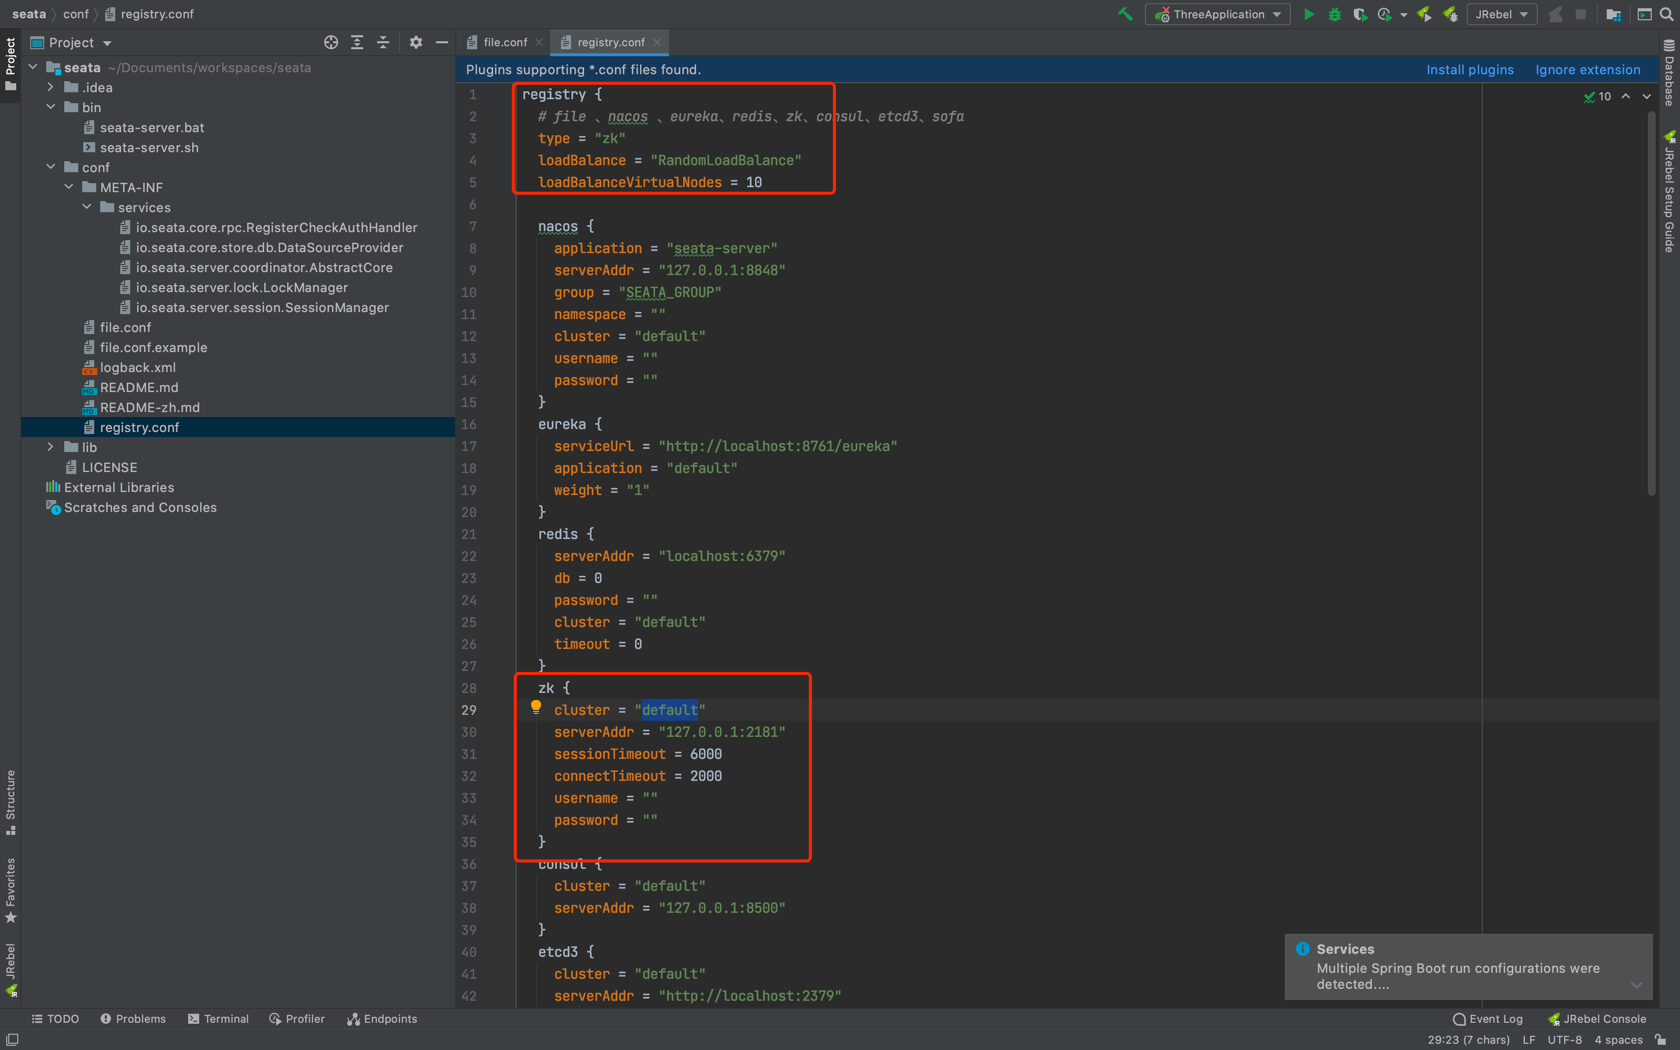Open the JRebel Console

tap(1597, 1019)
